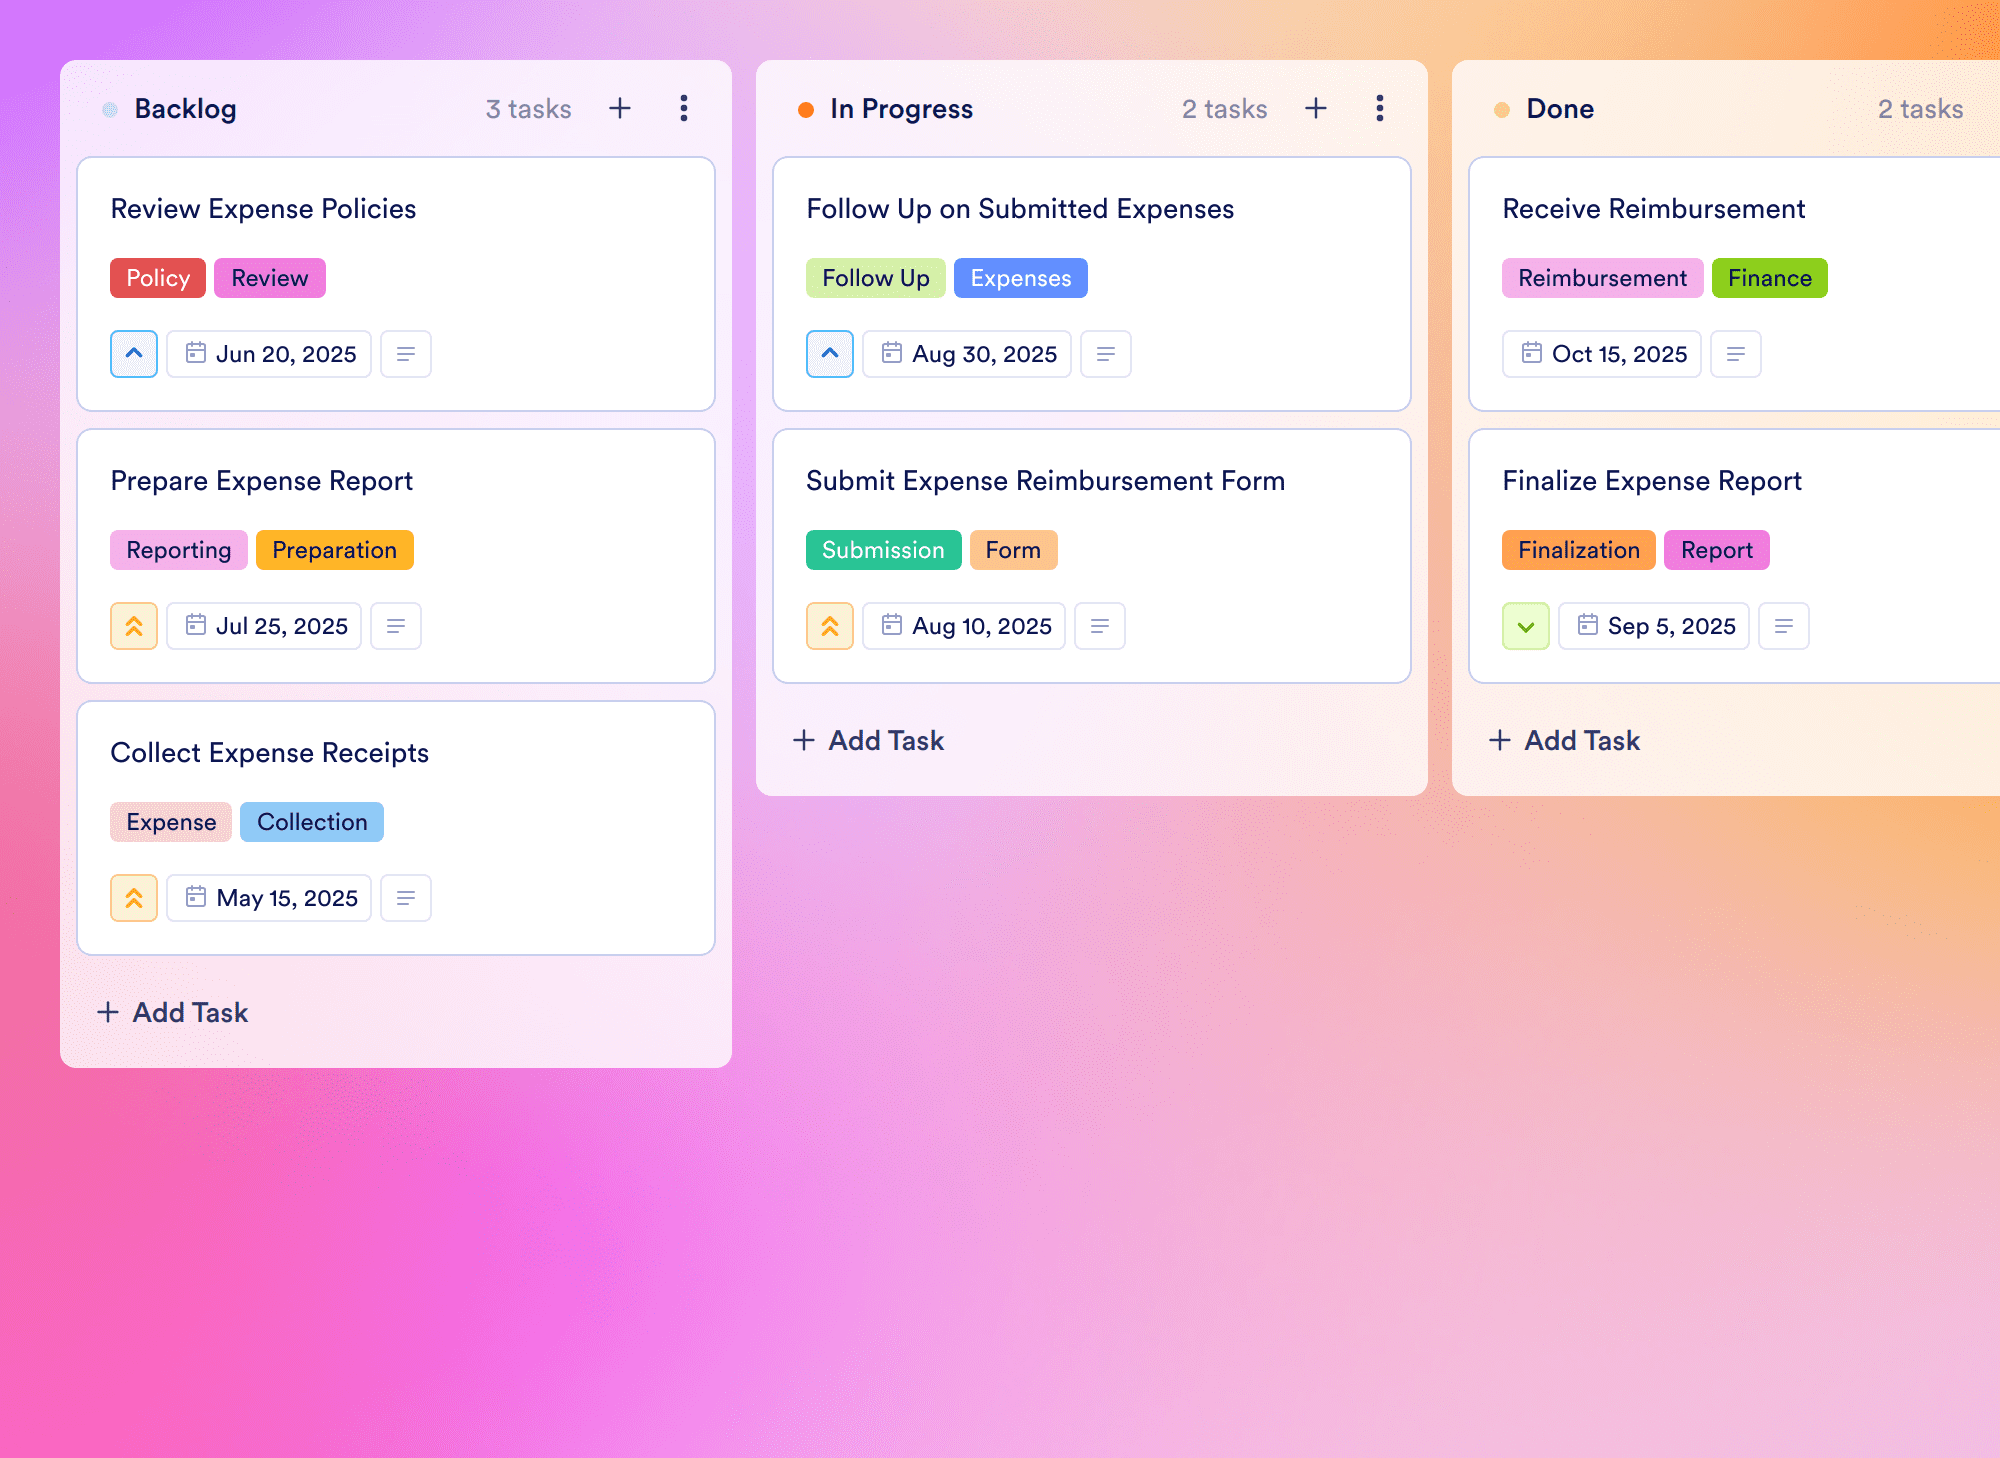
Task: Select the blue Expenses tag
Action: coord(1021,278)
